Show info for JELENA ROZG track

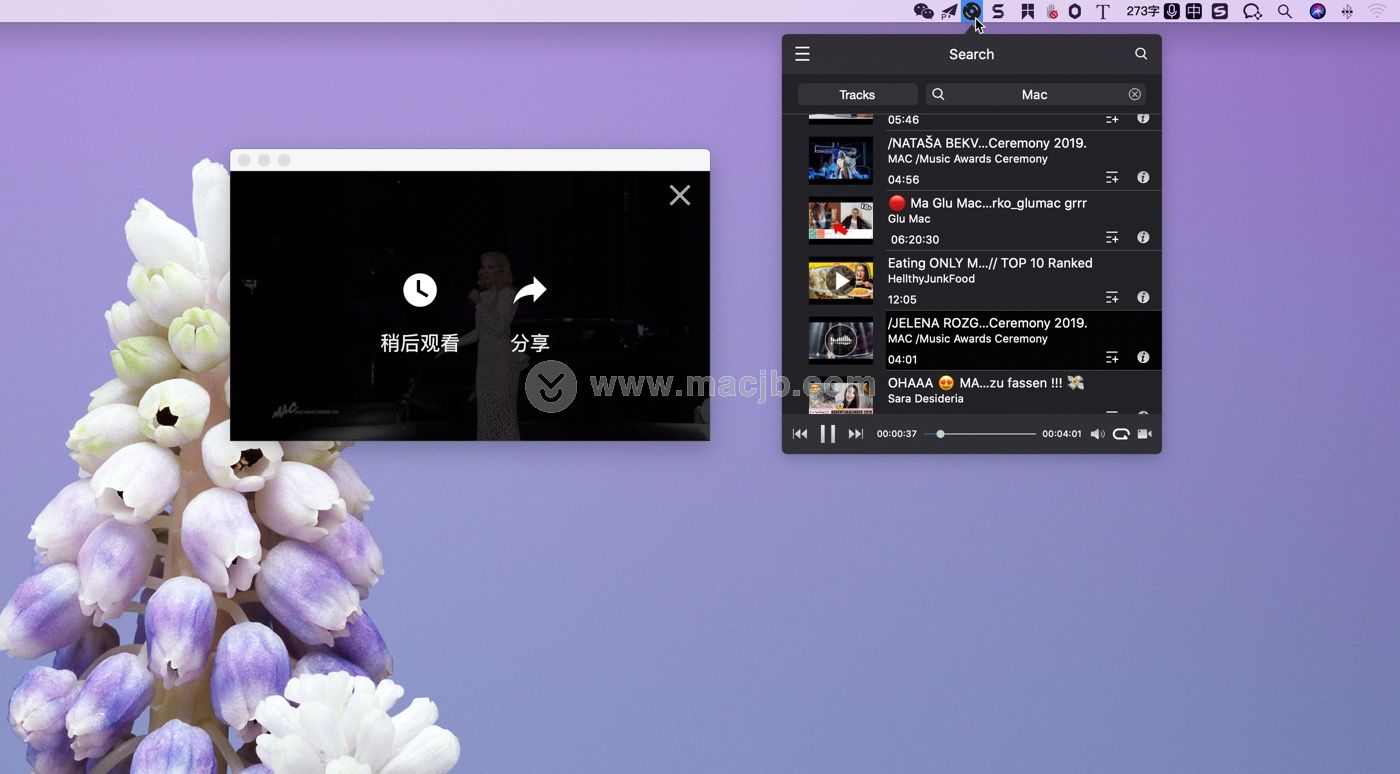[1143, 357]
